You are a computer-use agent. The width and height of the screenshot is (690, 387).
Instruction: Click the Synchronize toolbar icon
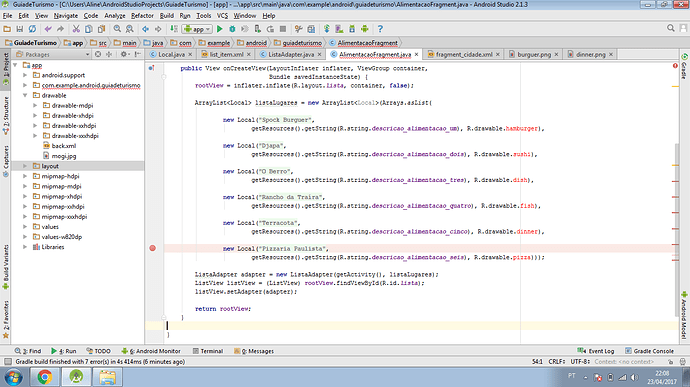tap(32, 29)
